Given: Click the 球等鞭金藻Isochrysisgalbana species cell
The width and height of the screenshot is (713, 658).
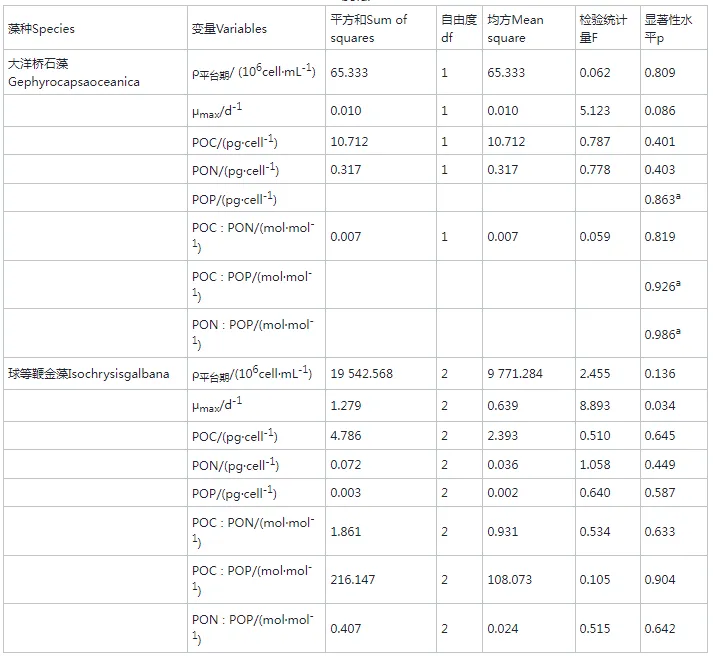Looking at the screenshot, I should [88, 374].
